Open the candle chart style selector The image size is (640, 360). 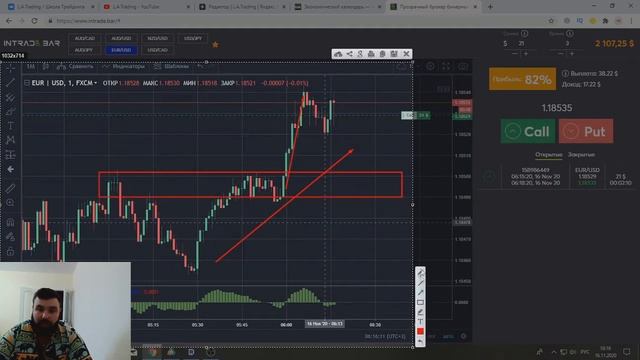45,66
